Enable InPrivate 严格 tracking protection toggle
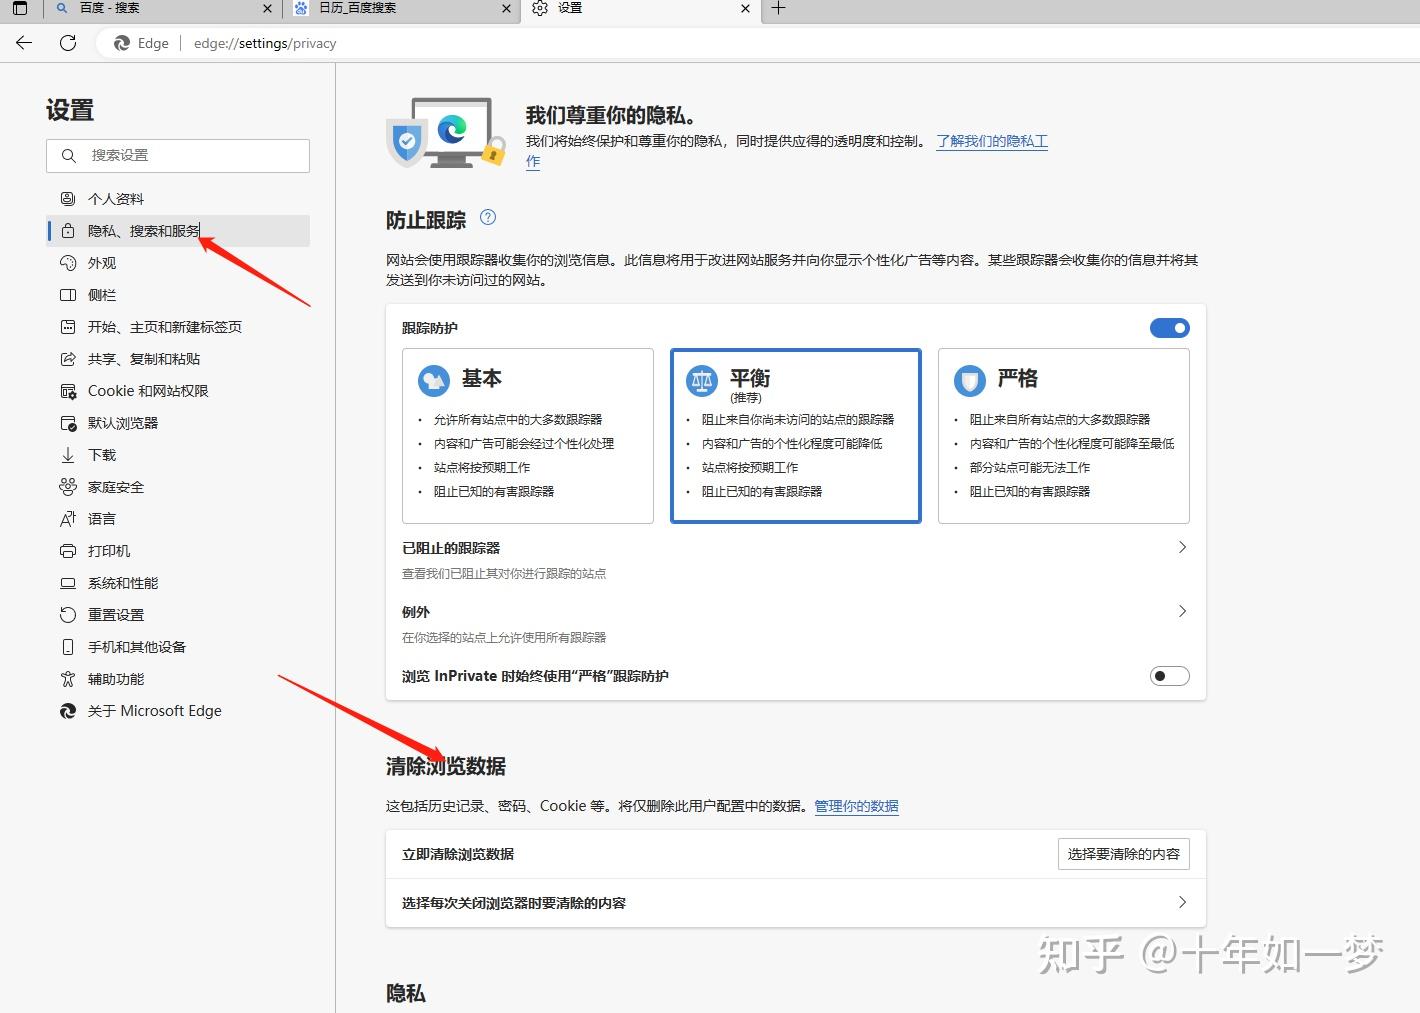1420x1013 pixels. (1168, 676)
